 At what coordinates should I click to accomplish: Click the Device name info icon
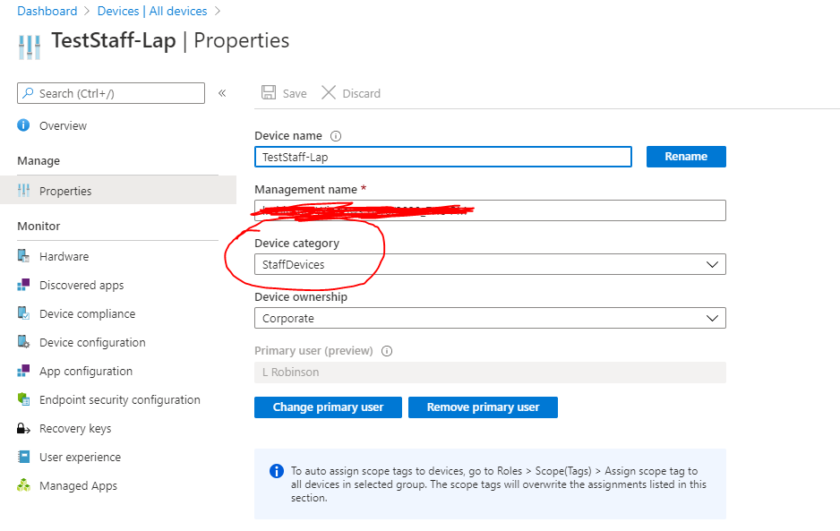coord(335,136)
